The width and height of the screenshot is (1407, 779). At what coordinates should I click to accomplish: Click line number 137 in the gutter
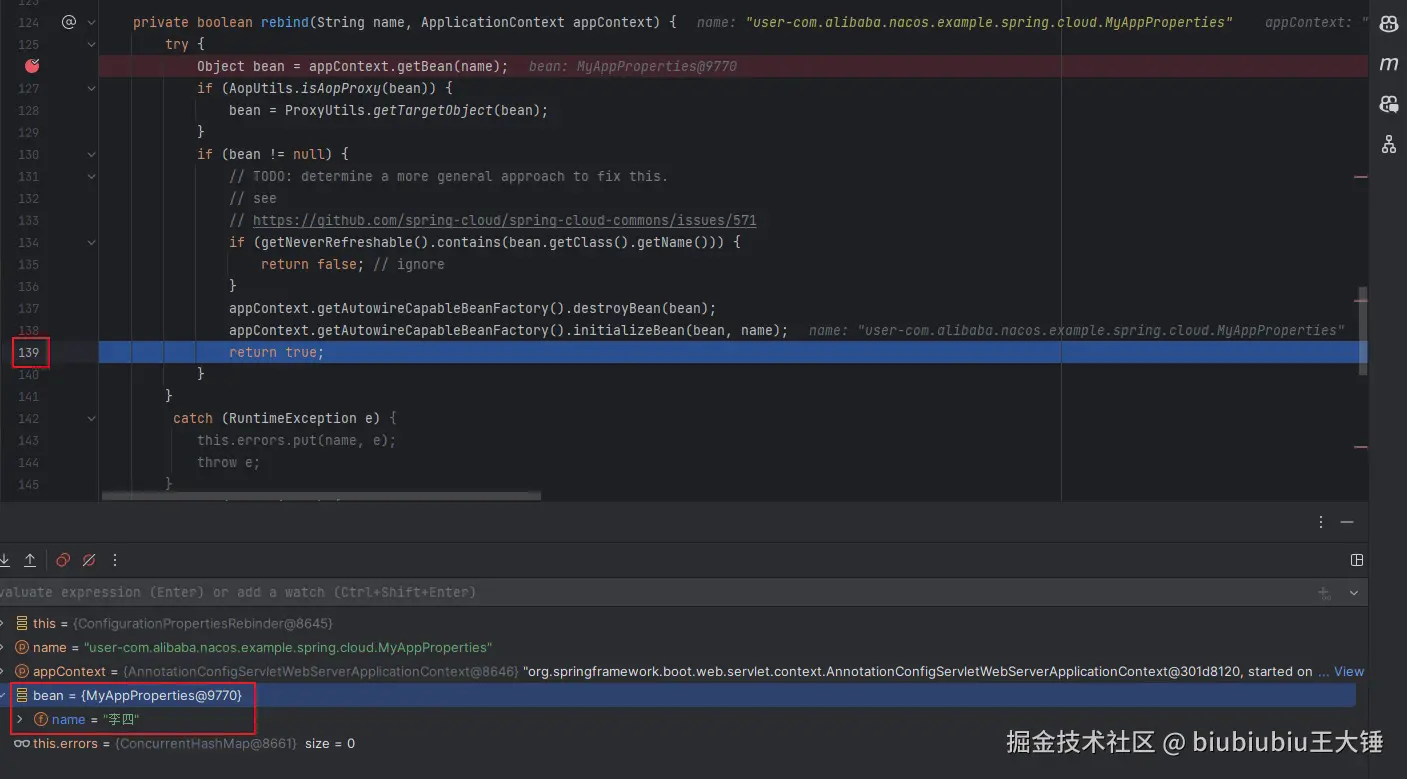[x=28, y=308]
